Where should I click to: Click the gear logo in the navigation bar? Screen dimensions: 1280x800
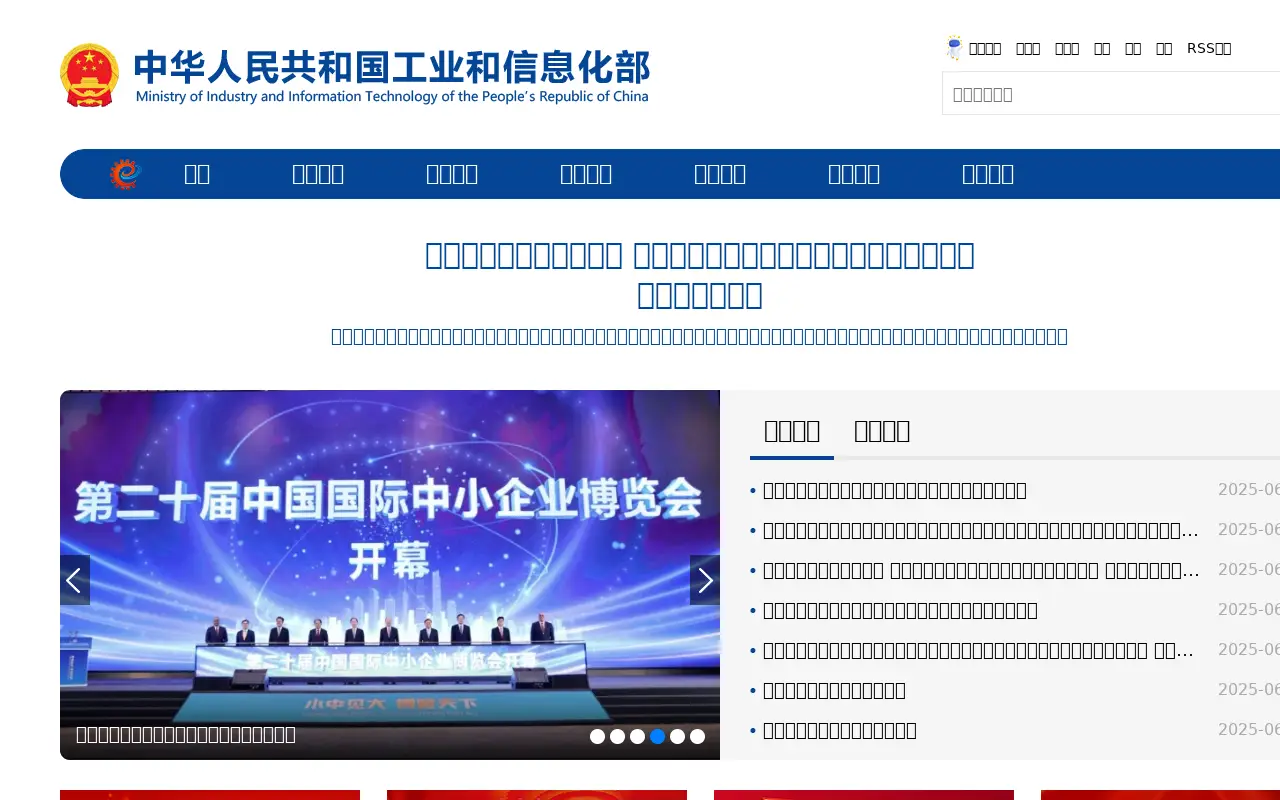[x=126, y=174]
